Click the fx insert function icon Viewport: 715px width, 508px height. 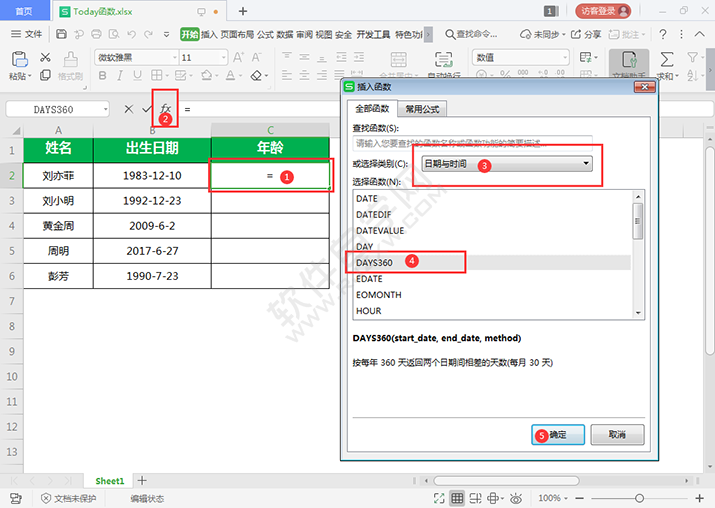click(x=165, y=109)
